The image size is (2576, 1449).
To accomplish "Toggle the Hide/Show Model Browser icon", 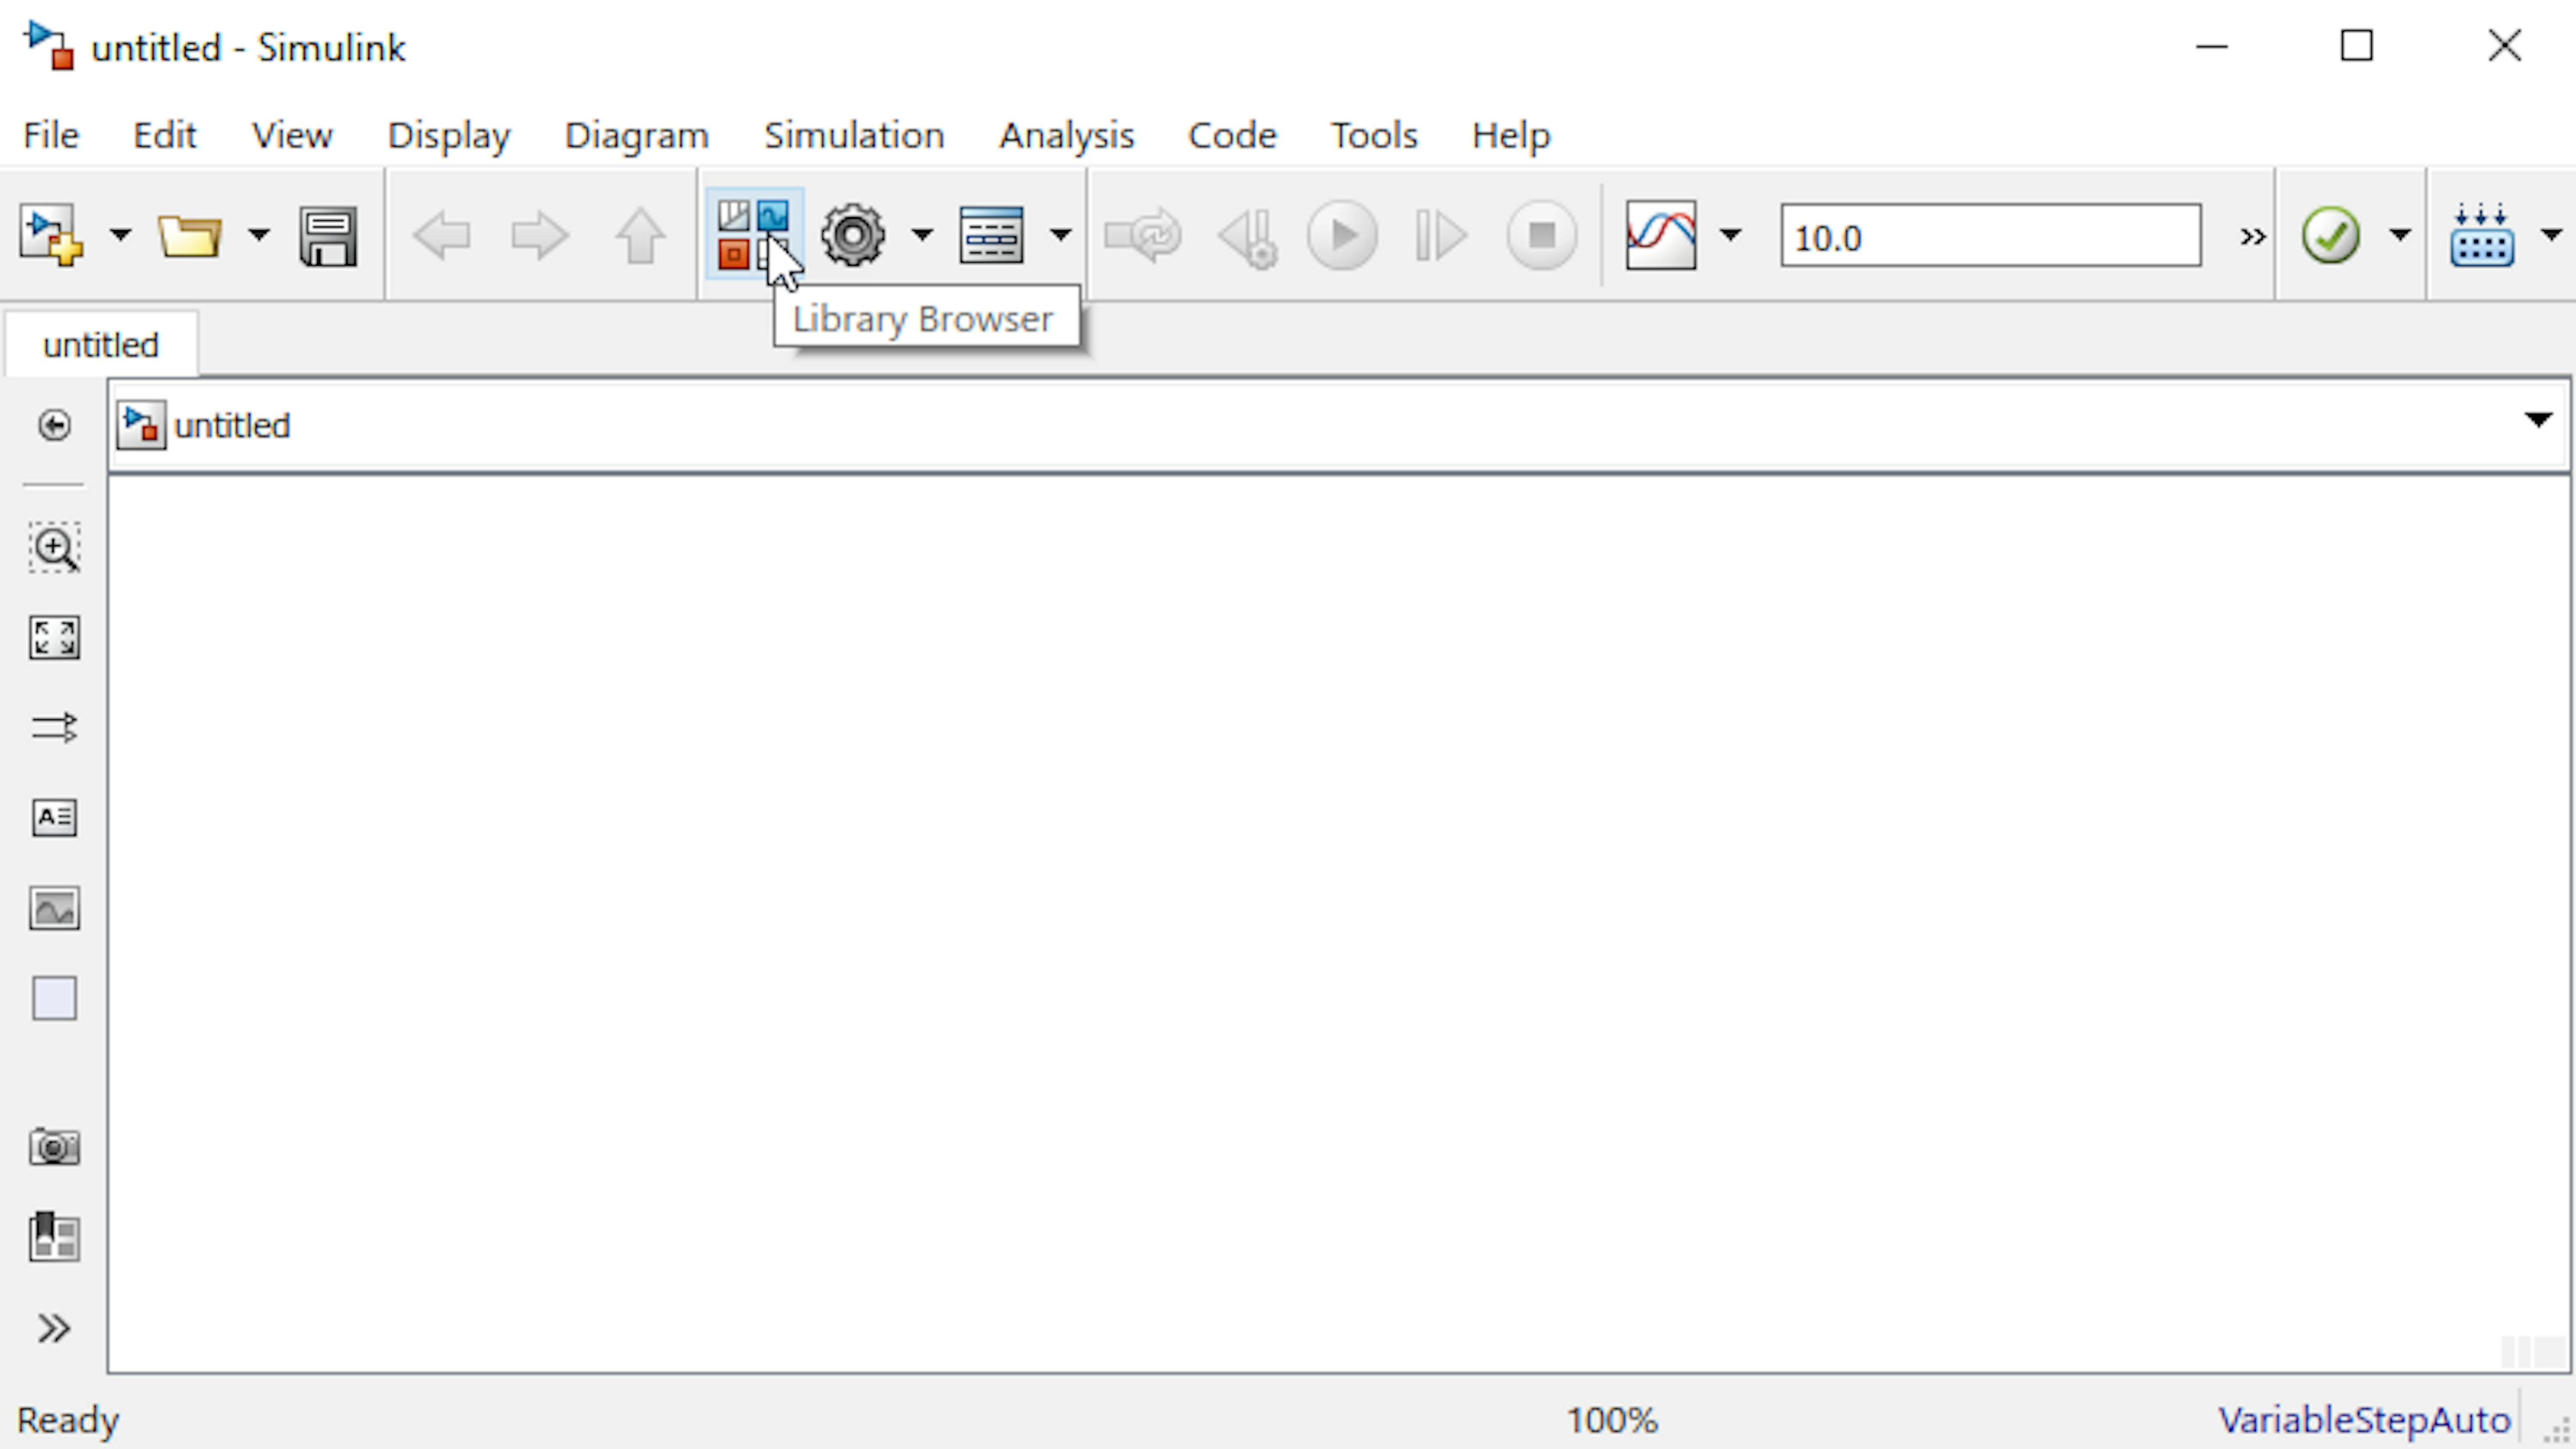I will 54,425.
